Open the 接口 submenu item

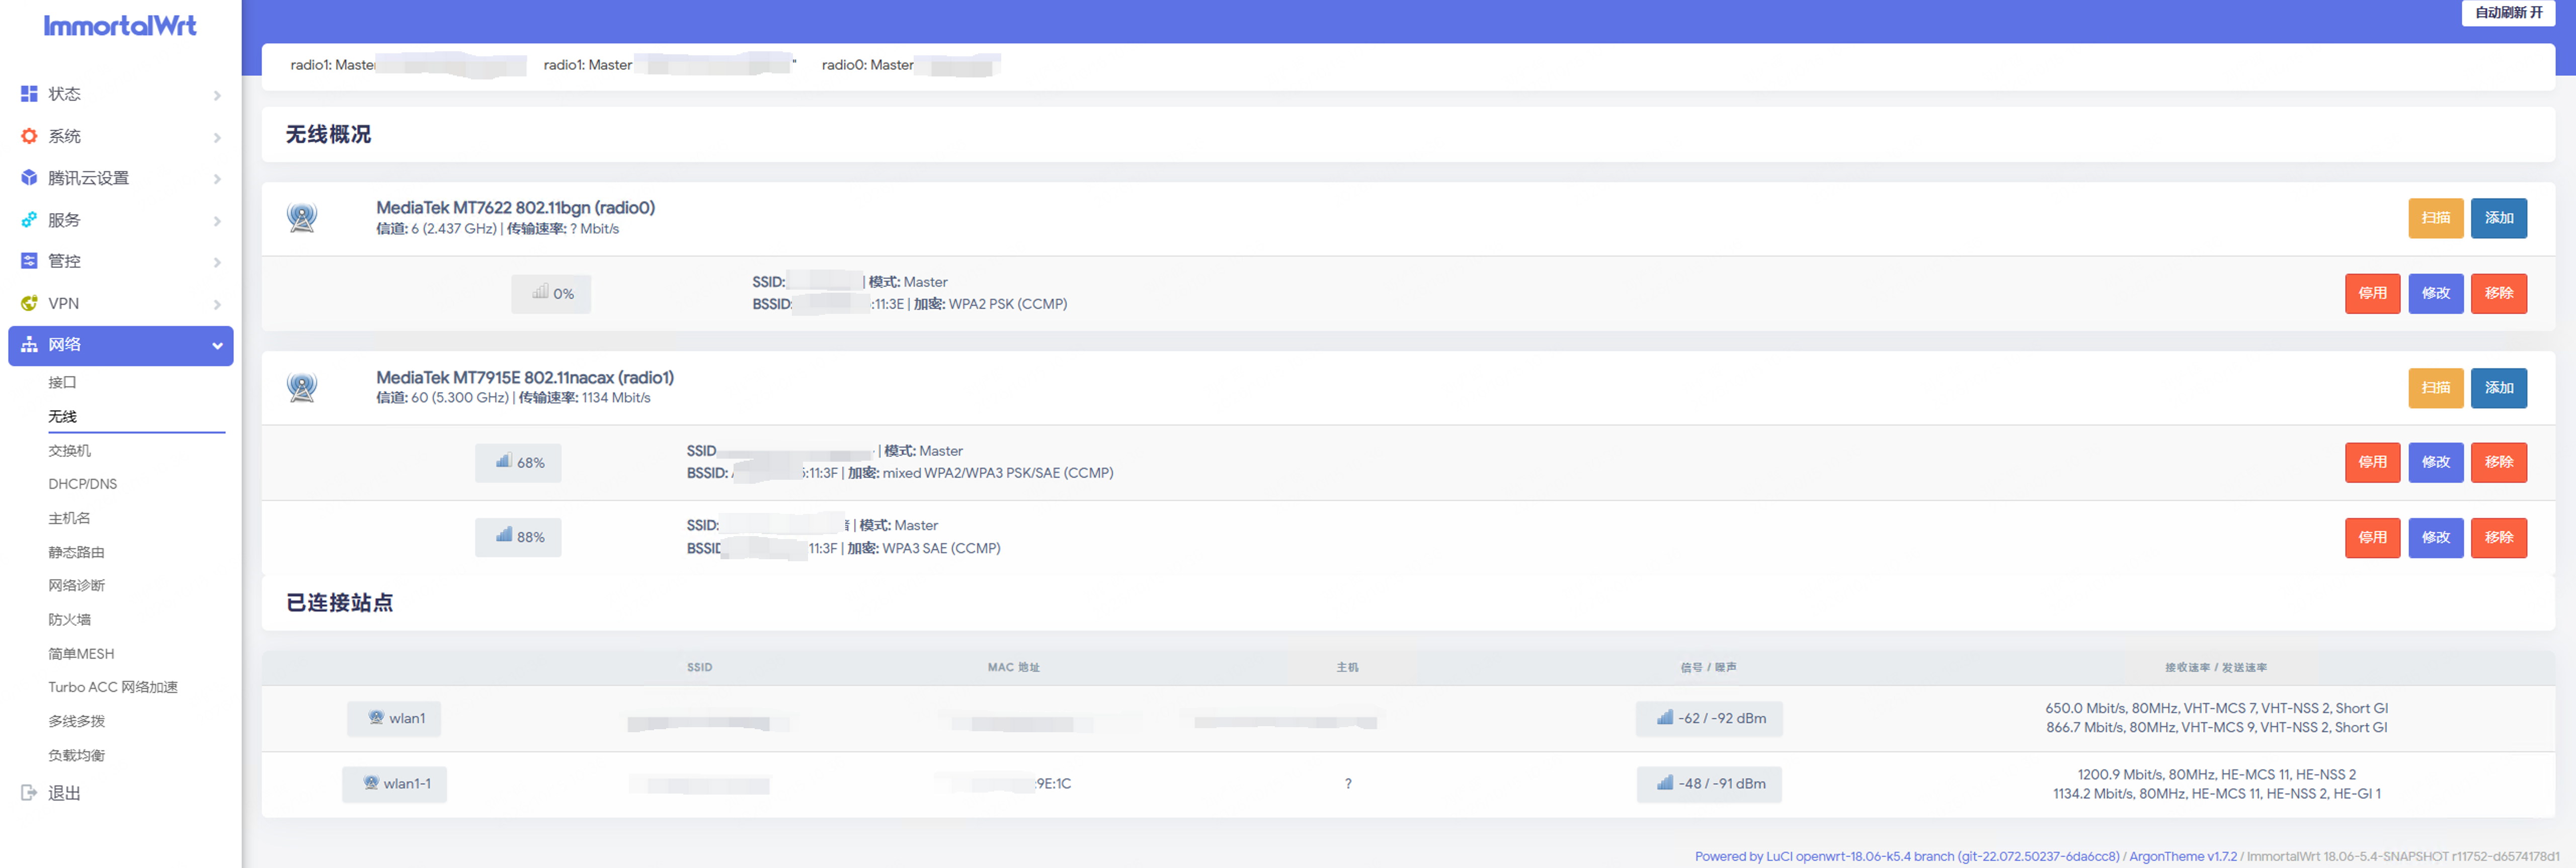click(x=62, y=383)
